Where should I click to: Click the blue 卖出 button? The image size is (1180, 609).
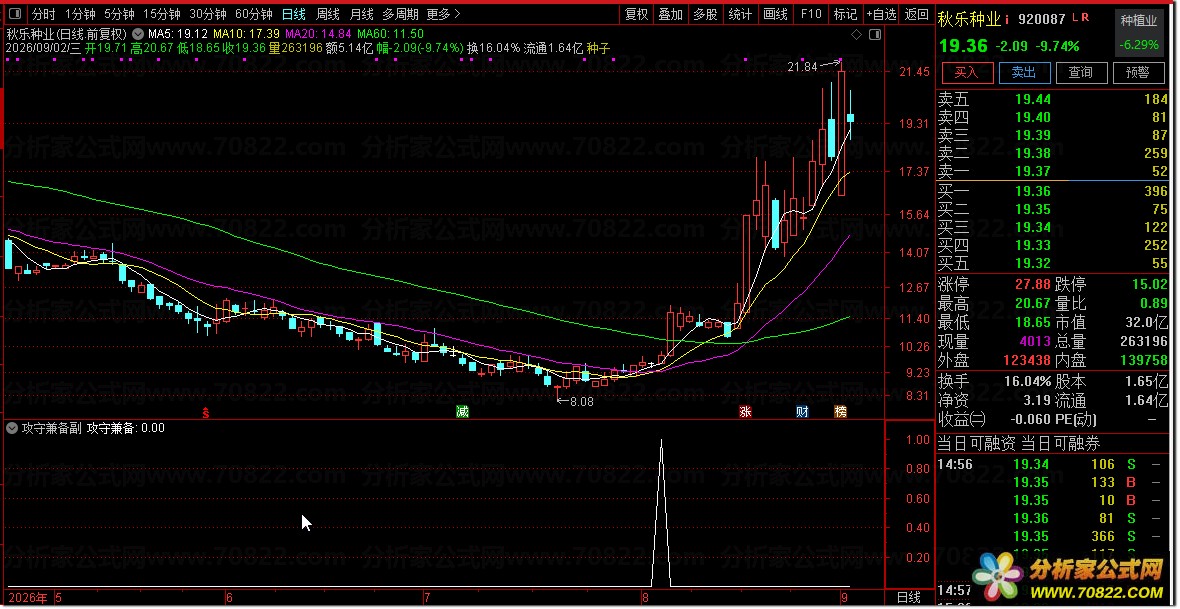click(1023, 72)
